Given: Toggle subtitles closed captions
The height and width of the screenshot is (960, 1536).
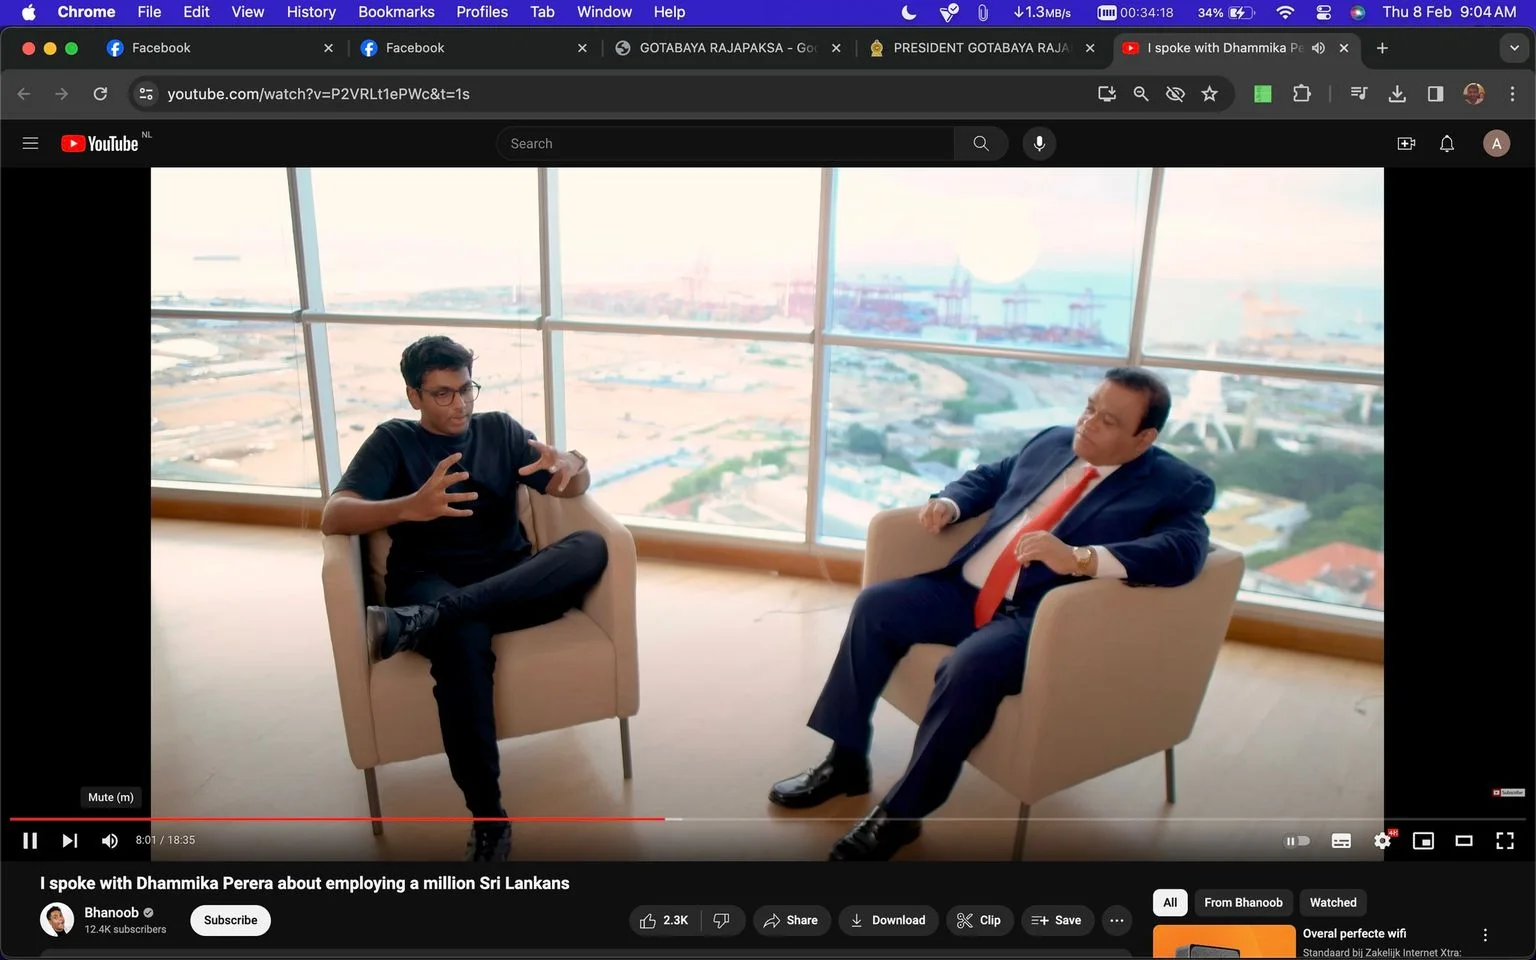Looking at the screenshot, I should 1341,841.
